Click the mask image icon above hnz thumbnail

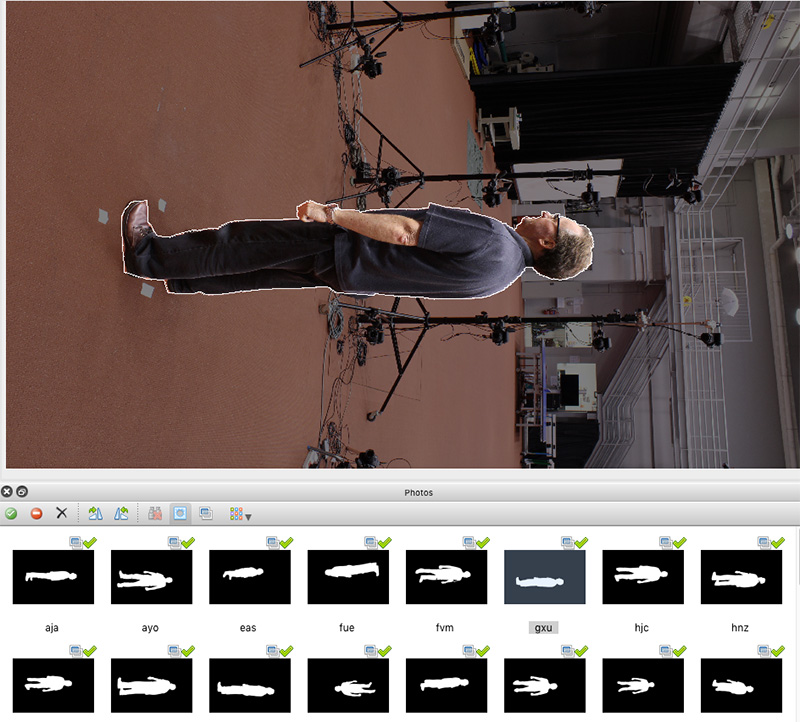(x=764, y=542)
